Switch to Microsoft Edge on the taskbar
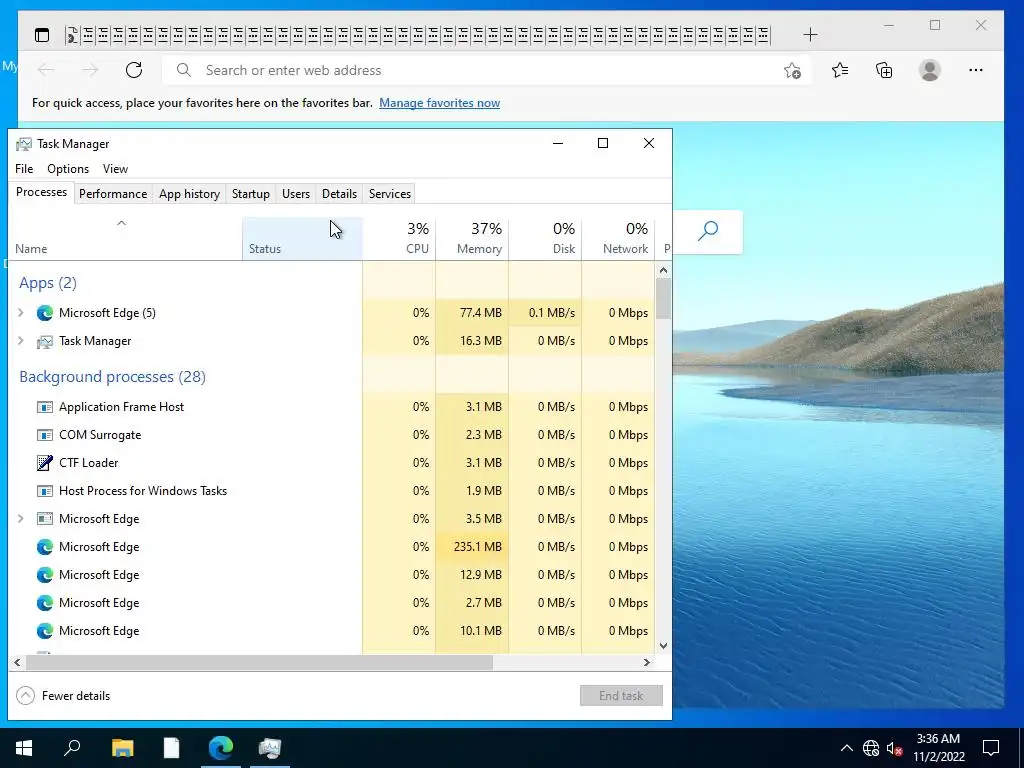The height and width of the screenshot is (768, 1024). pos(221,748)
